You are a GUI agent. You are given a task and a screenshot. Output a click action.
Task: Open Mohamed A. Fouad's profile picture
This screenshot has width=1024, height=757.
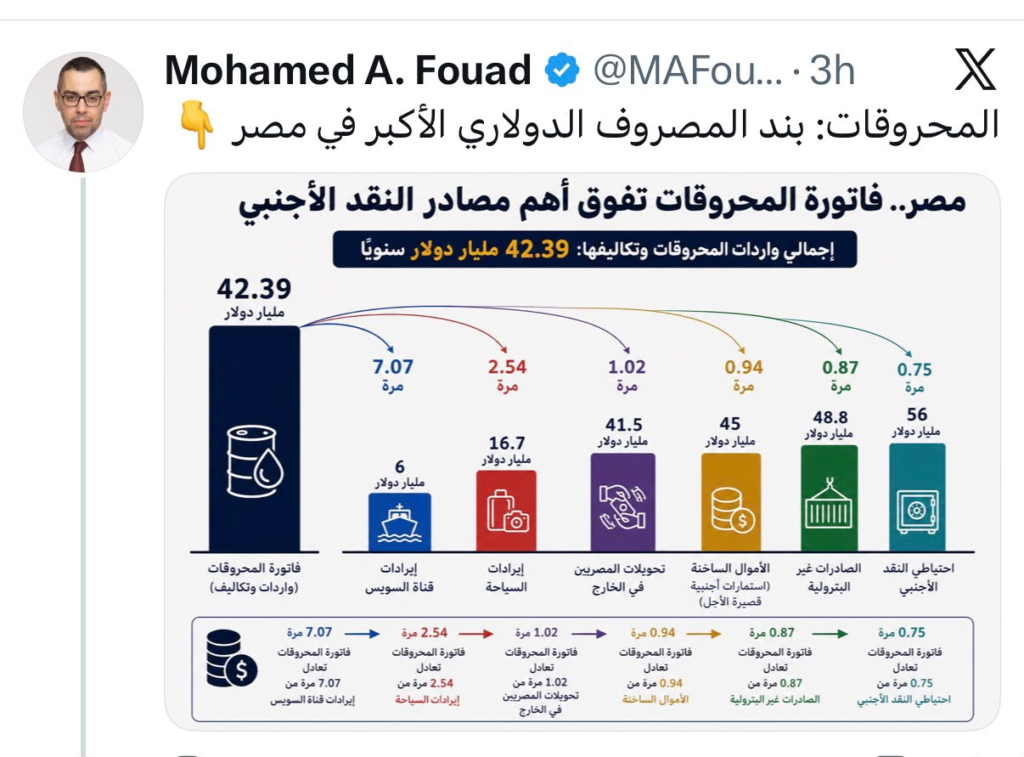point(83,112)
